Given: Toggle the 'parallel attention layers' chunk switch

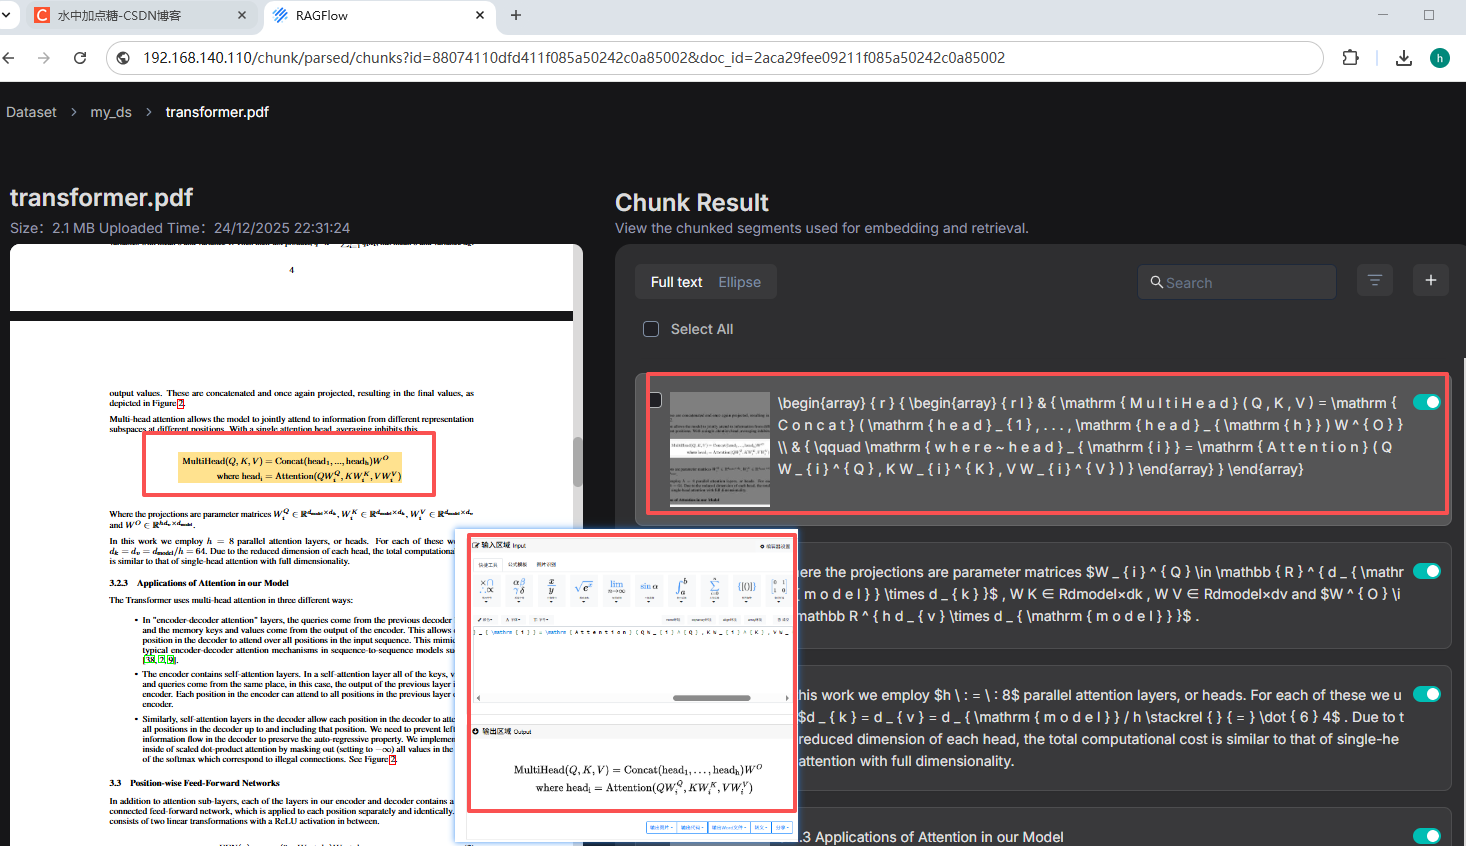Looking at the screenshot, I should (x=1427, y=694).
